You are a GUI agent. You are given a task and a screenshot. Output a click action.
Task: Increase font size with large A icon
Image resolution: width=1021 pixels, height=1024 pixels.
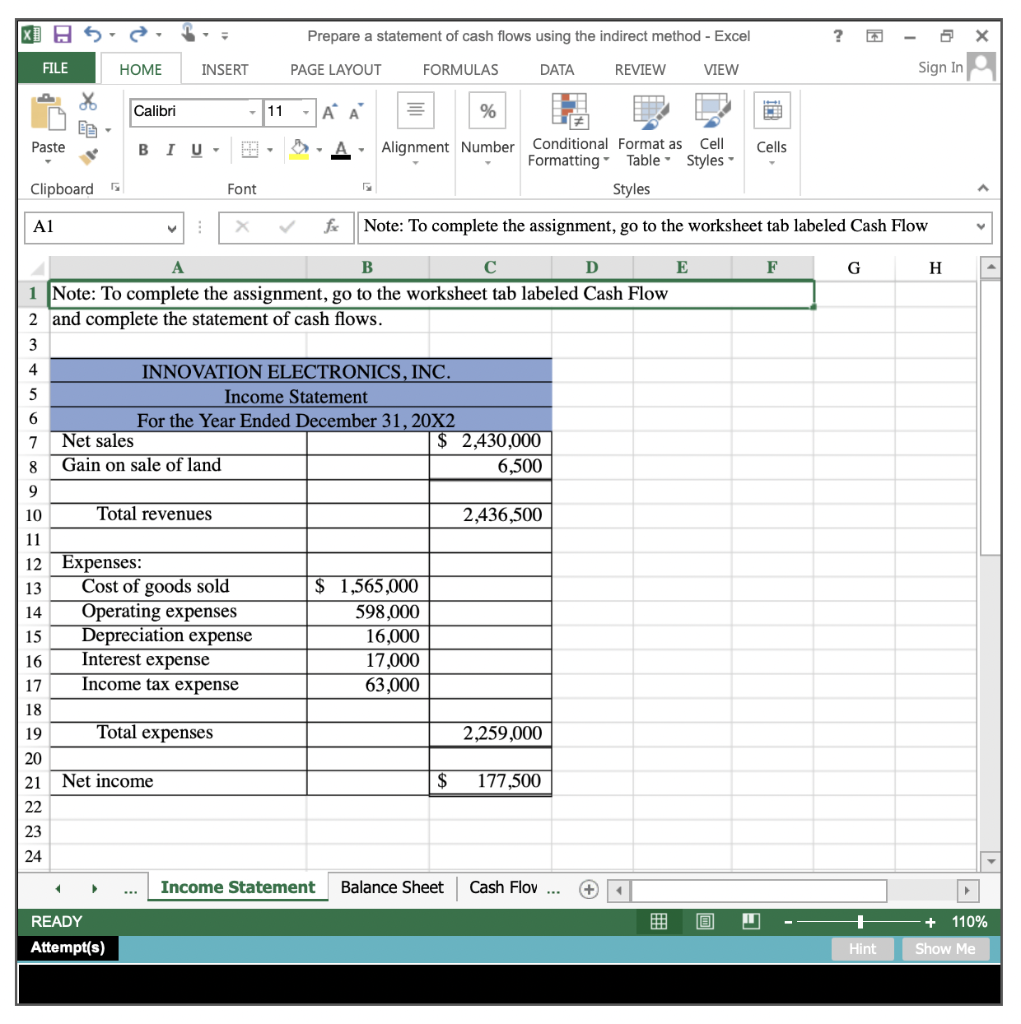pyautogui.click(x=330, y=112)
